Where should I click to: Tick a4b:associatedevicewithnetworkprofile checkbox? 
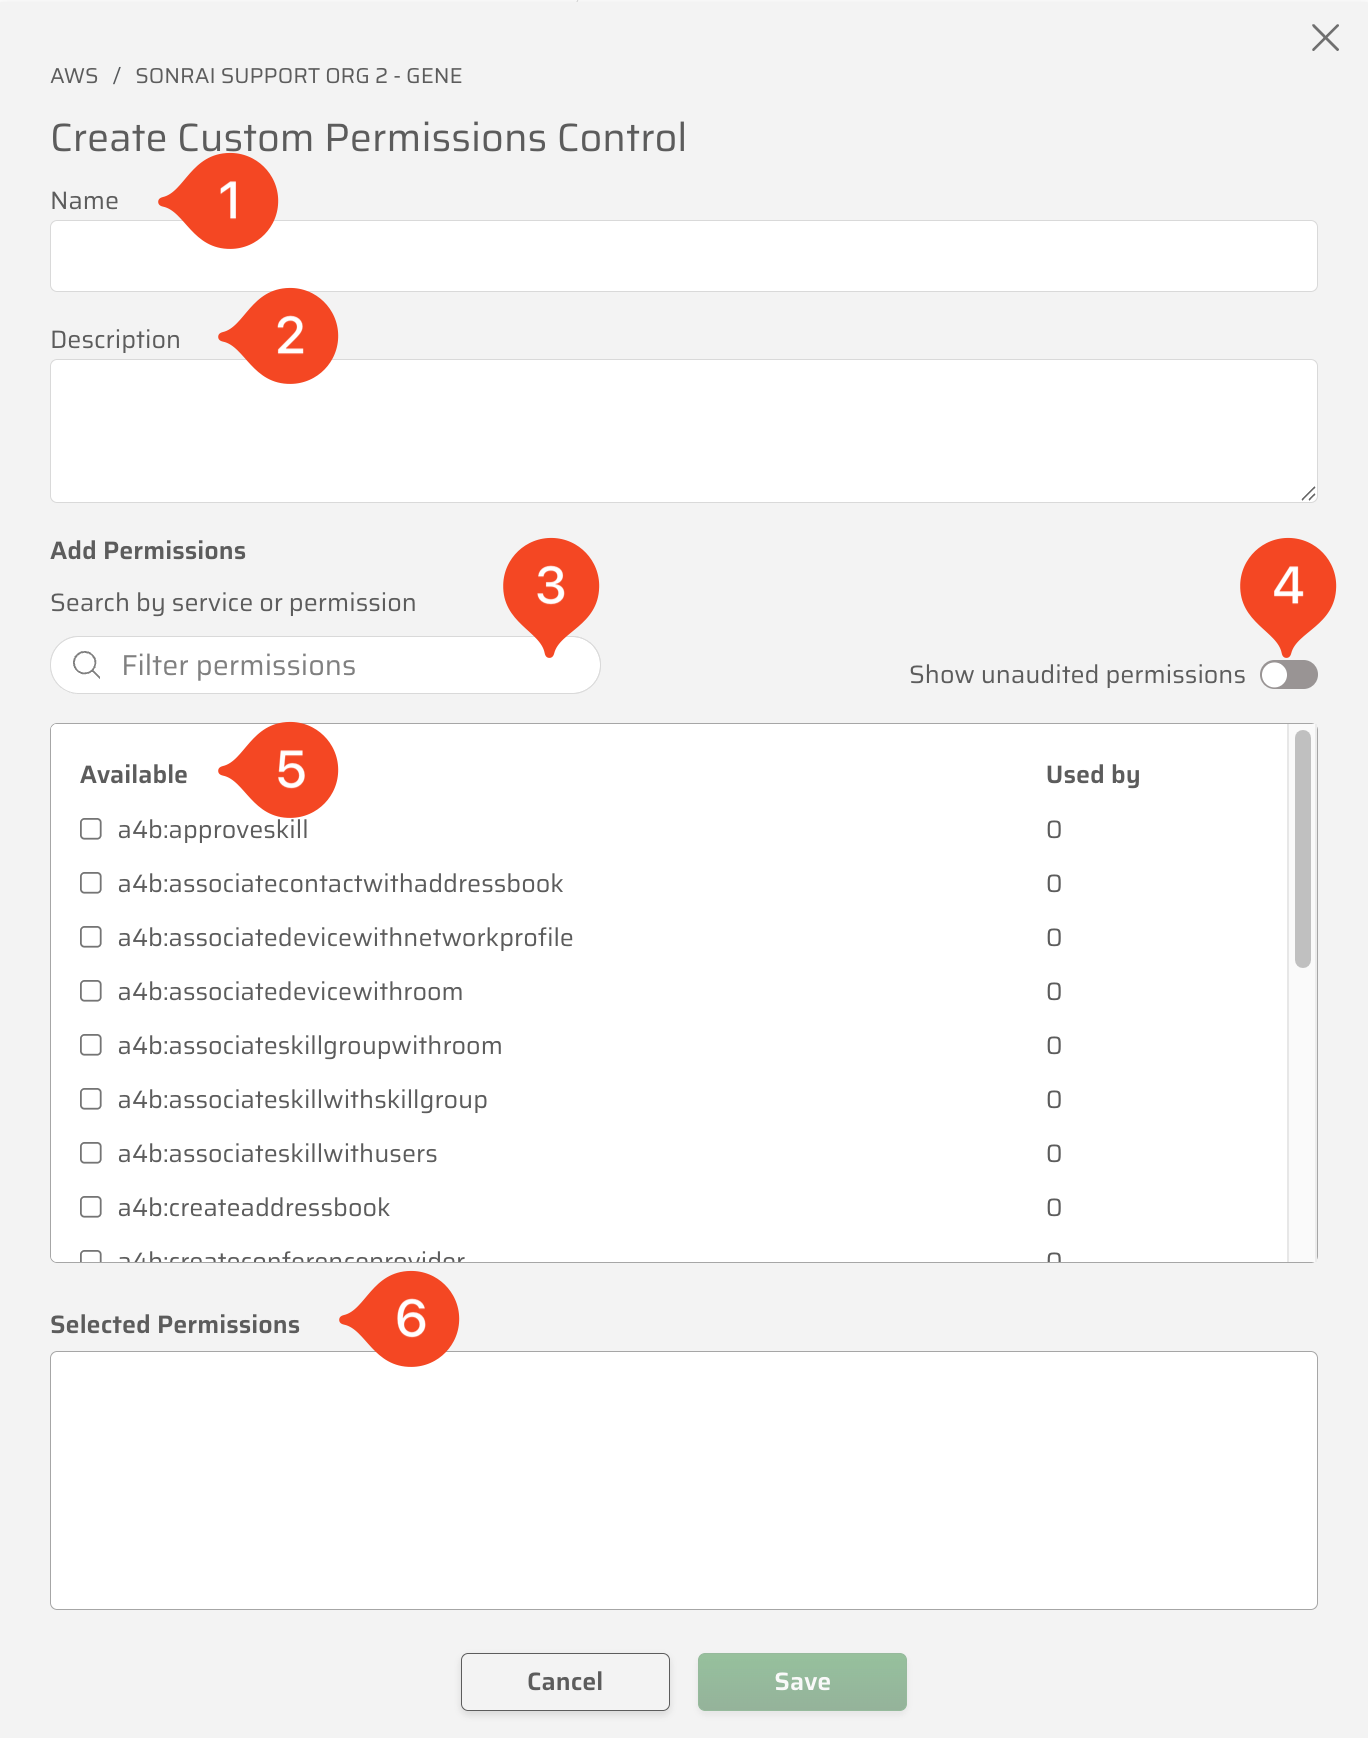pyautogui.click(x=91, y=937)
